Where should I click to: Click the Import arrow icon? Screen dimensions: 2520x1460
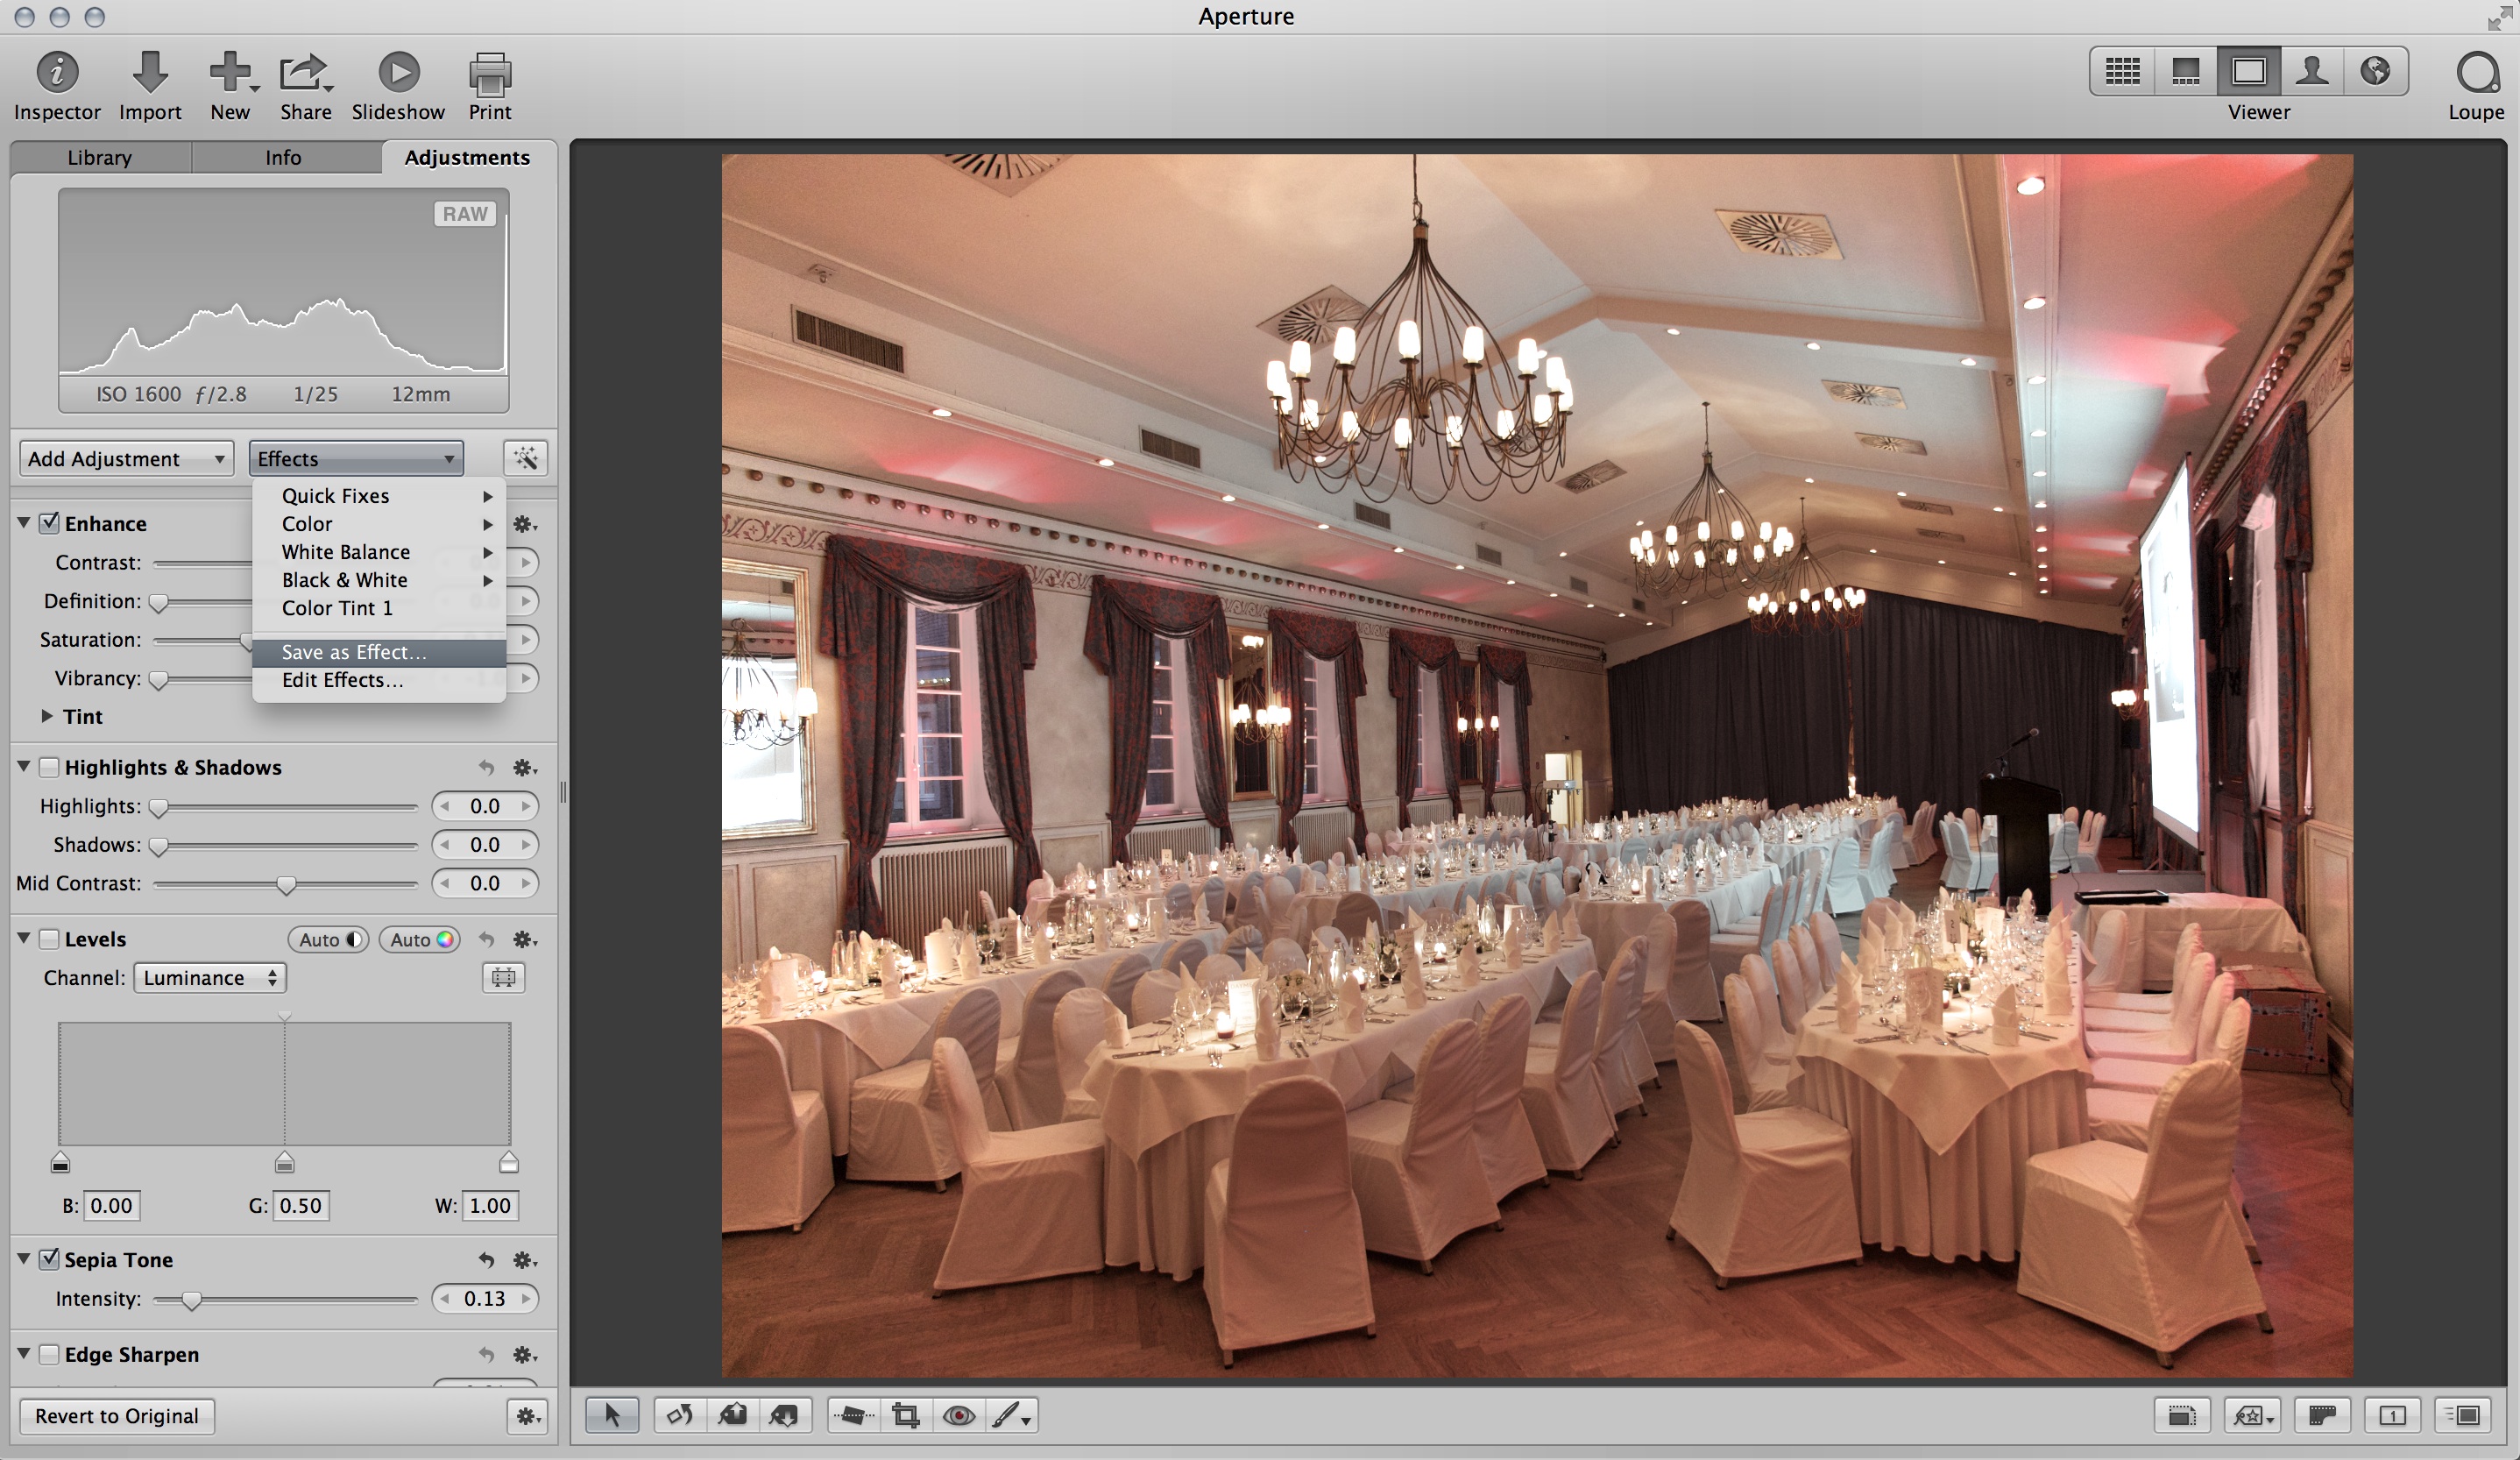point(150,73)
